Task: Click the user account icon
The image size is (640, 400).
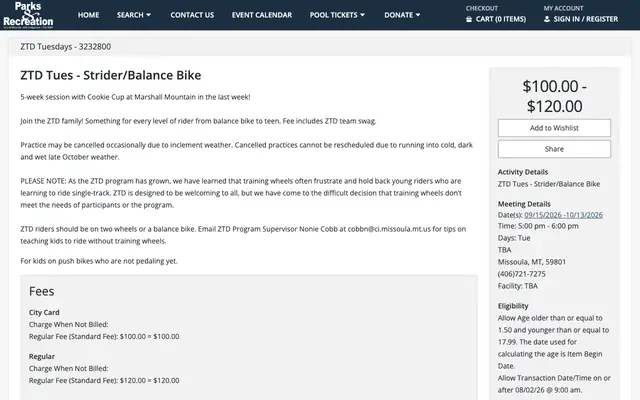Action: pos(547,19)
